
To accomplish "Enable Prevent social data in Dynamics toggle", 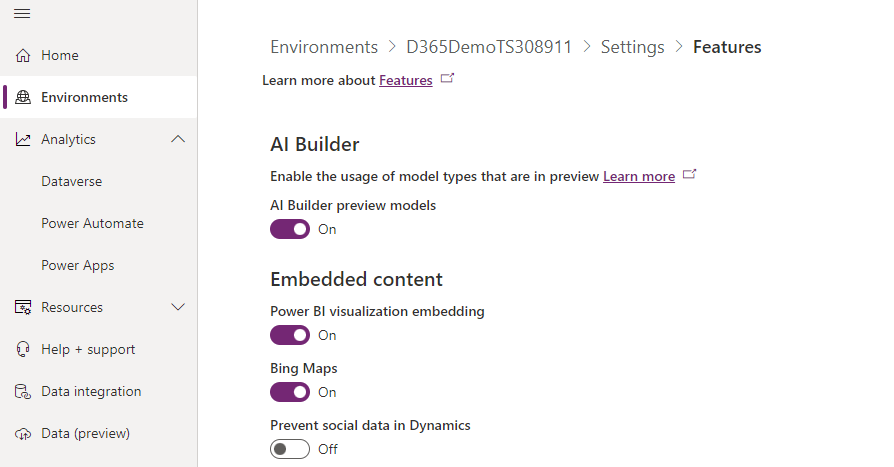I will coord(290,449).
